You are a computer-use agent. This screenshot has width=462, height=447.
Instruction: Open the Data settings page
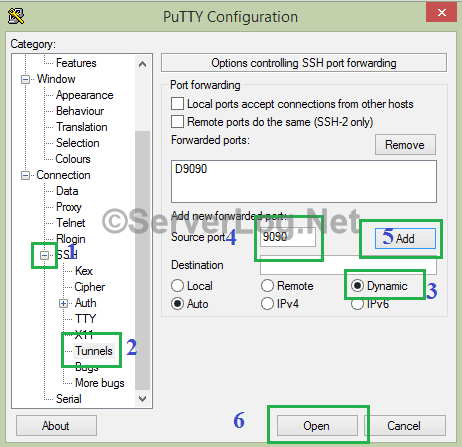pos(67,191)
